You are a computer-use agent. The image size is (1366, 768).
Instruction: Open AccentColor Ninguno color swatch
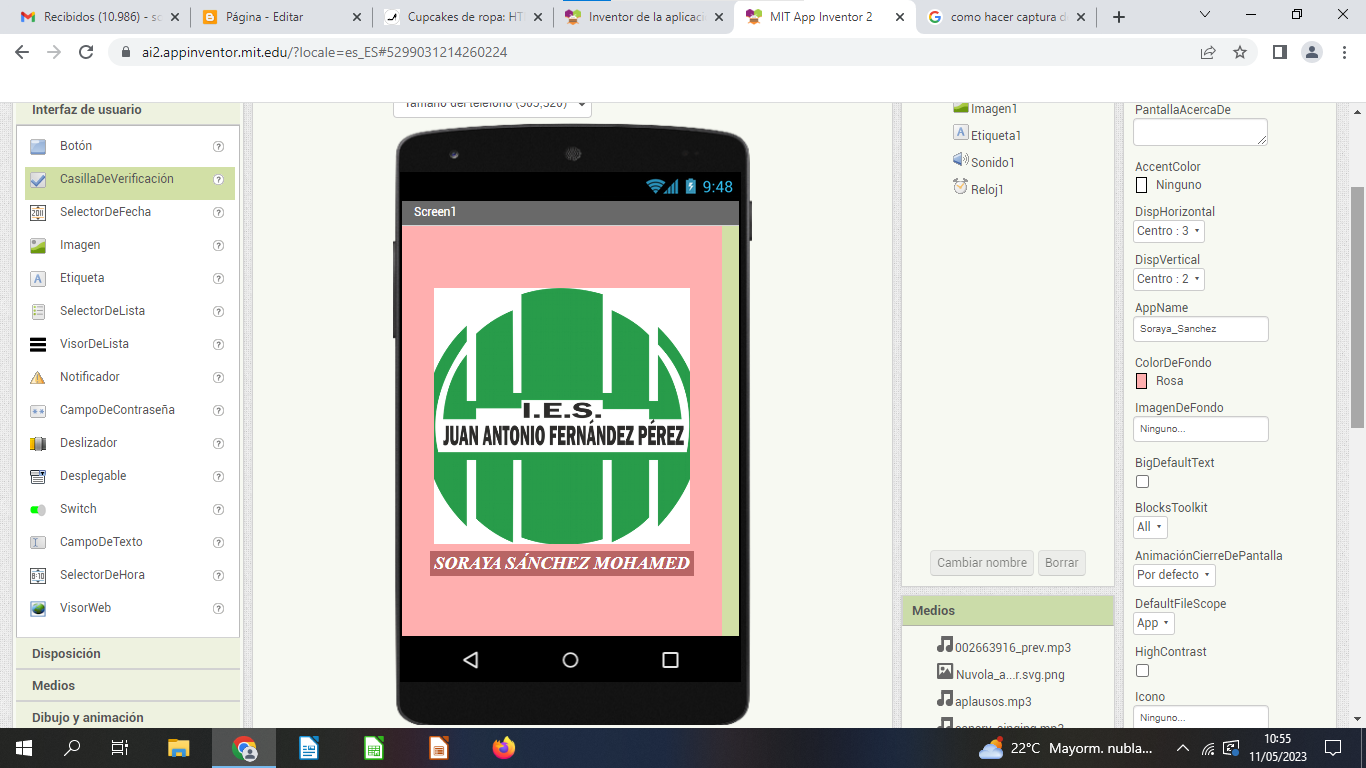click(x=1142, y=185)
